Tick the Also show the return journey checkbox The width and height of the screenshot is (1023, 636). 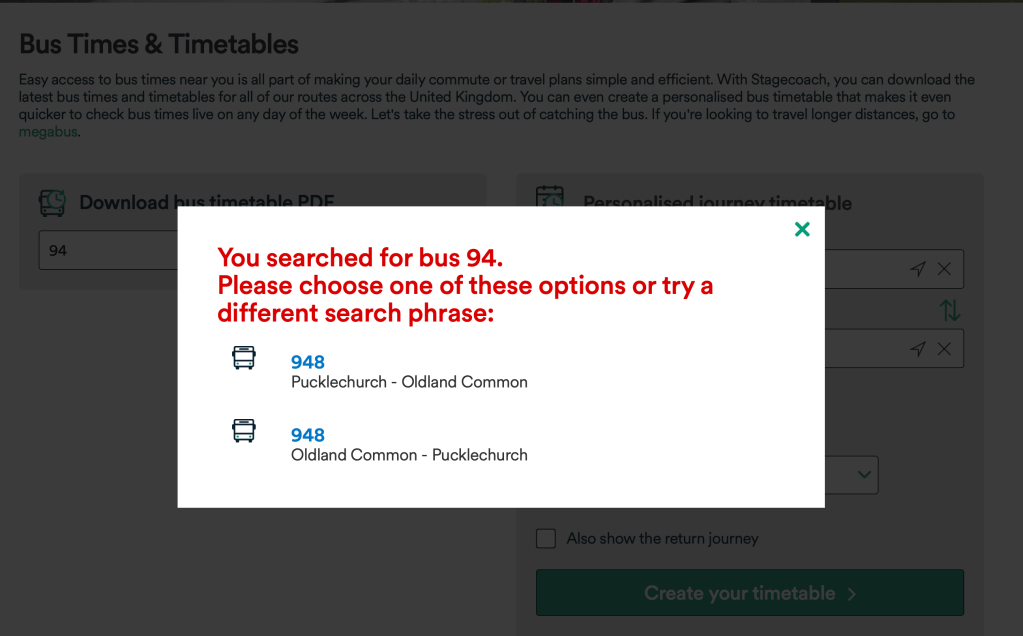546,539
